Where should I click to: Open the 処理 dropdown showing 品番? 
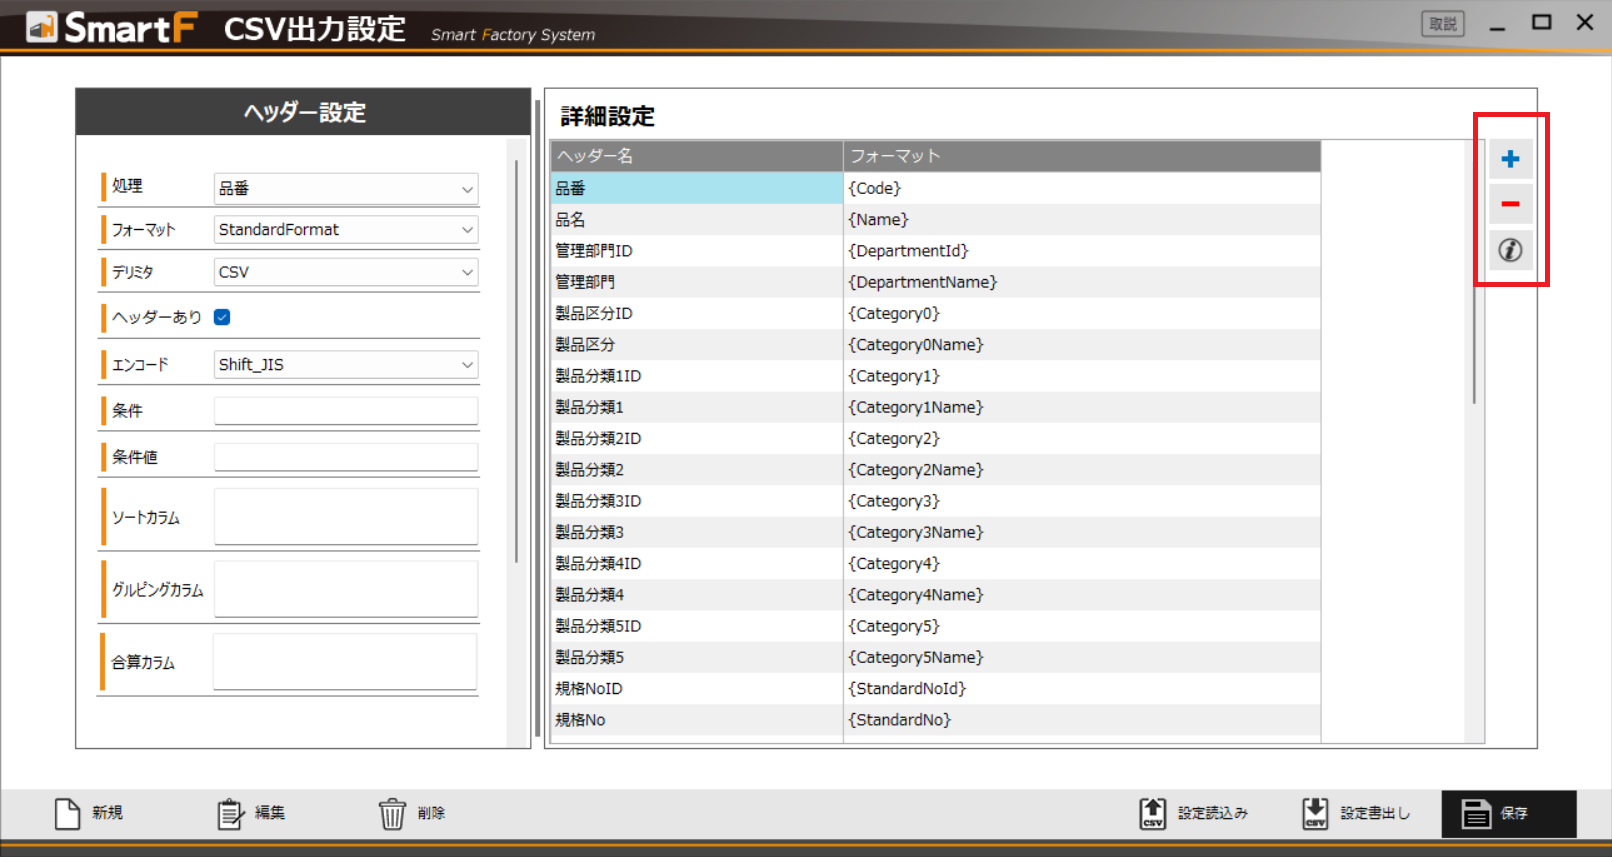click(x=345, y=189)
